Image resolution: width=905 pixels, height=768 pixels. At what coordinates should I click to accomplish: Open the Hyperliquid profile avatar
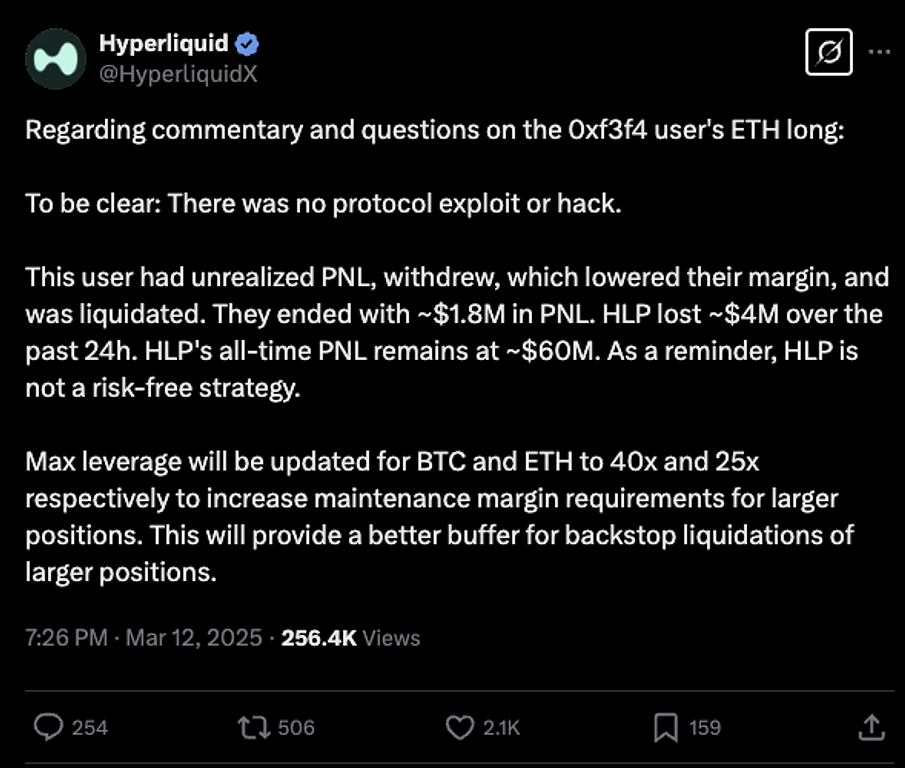click(57, 59)
